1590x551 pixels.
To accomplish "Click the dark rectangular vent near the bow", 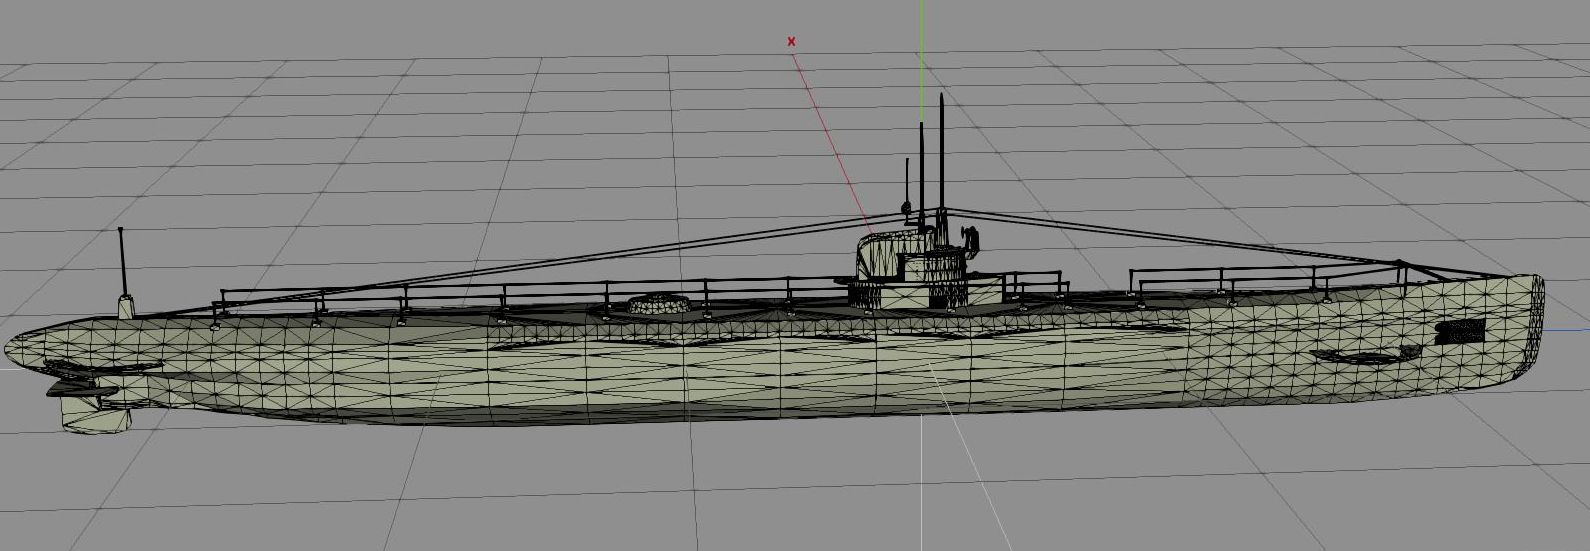I will pyautogui.click(x=1460, y=333).
